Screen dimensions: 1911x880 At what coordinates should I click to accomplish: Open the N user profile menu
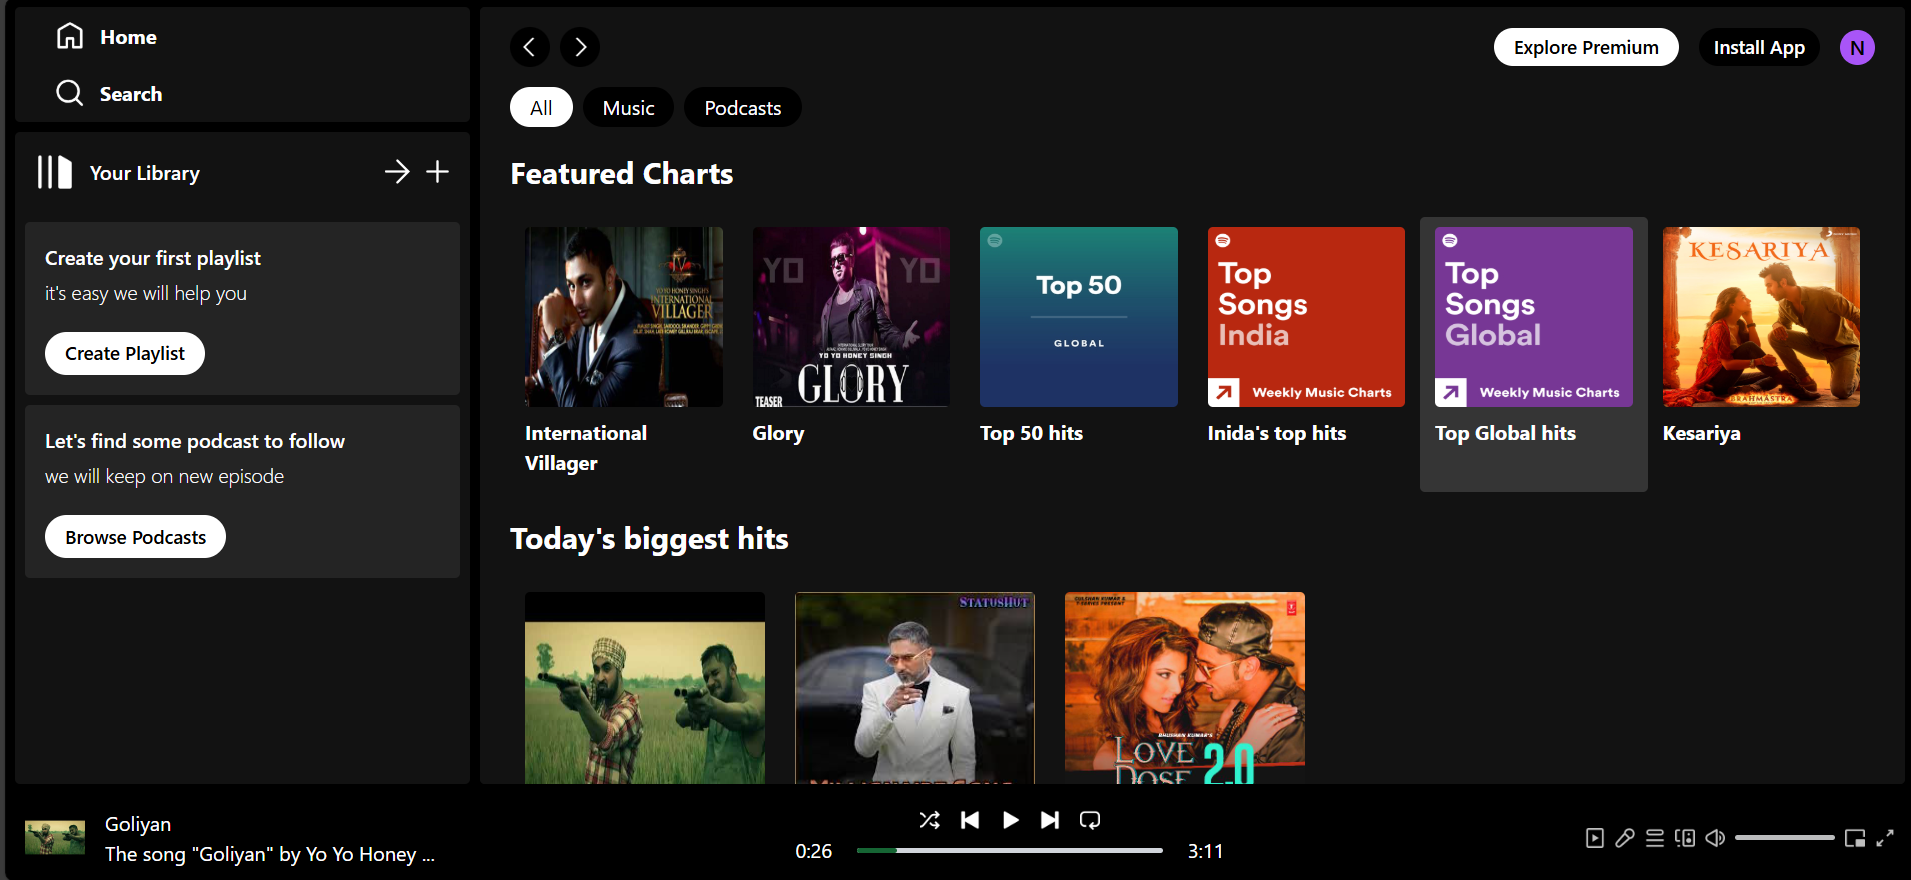click(1857, 47)
